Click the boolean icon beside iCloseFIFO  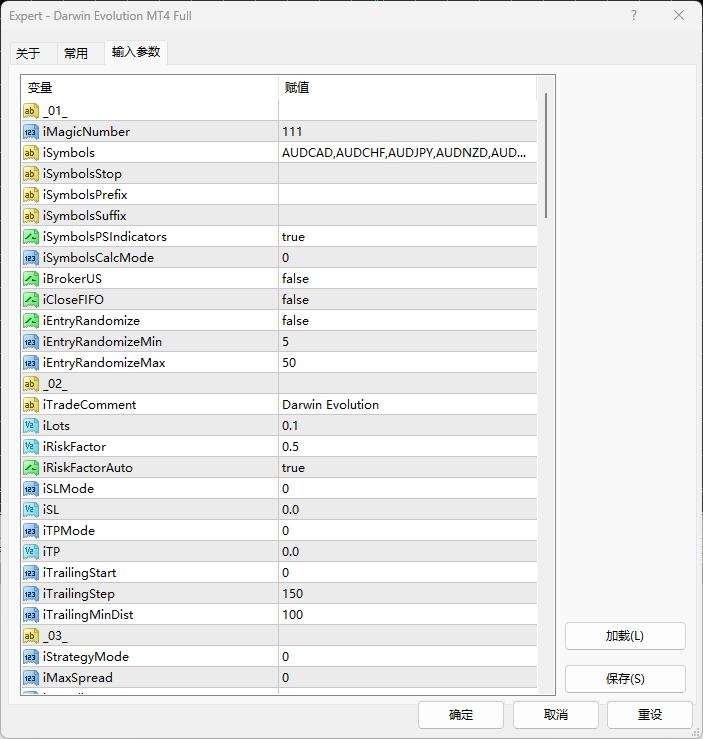31,300
